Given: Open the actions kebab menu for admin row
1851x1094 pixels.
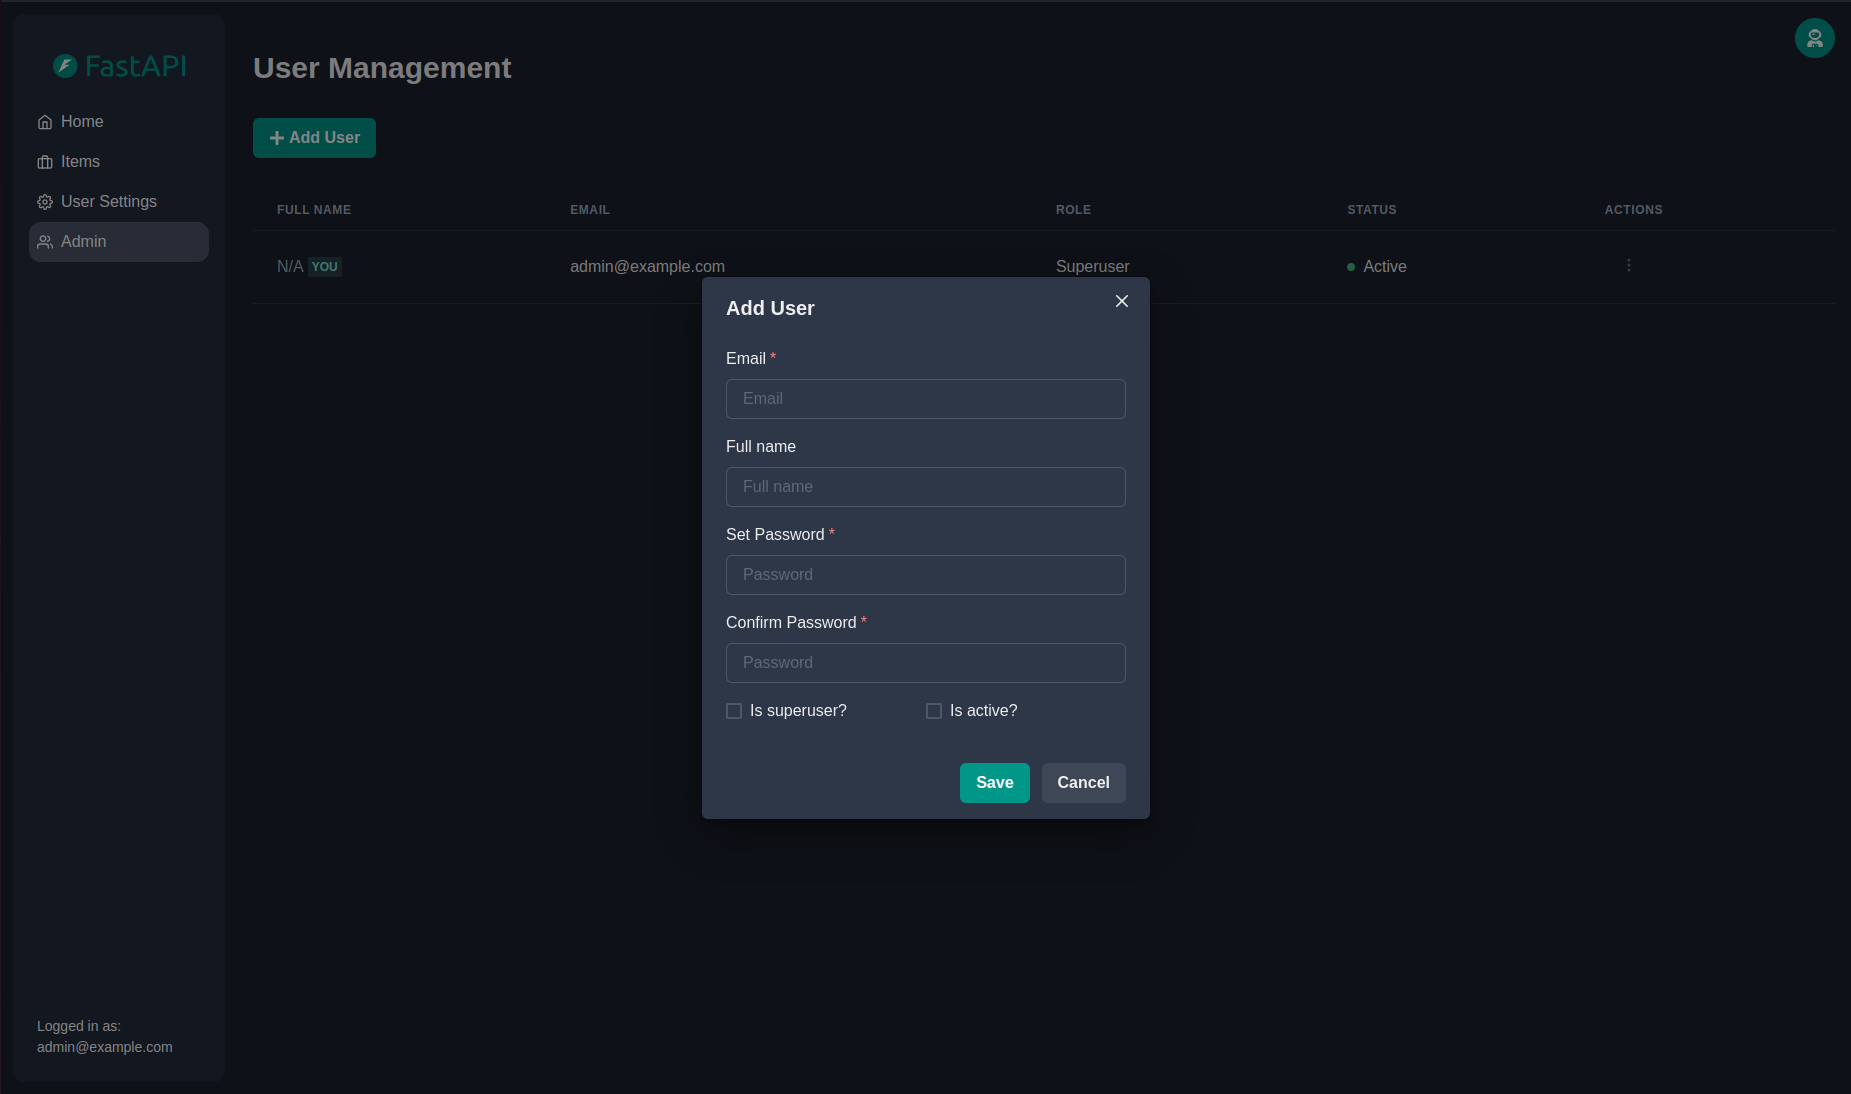Looking at the screenshot, I should tap(1628, 265).
